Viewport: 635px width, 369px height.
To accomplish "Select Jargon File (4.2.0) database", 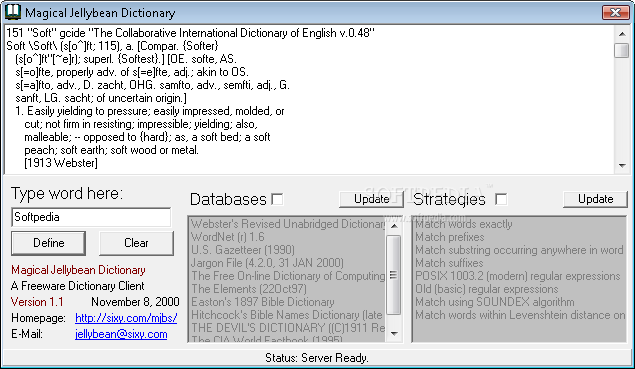I will 287,263.
